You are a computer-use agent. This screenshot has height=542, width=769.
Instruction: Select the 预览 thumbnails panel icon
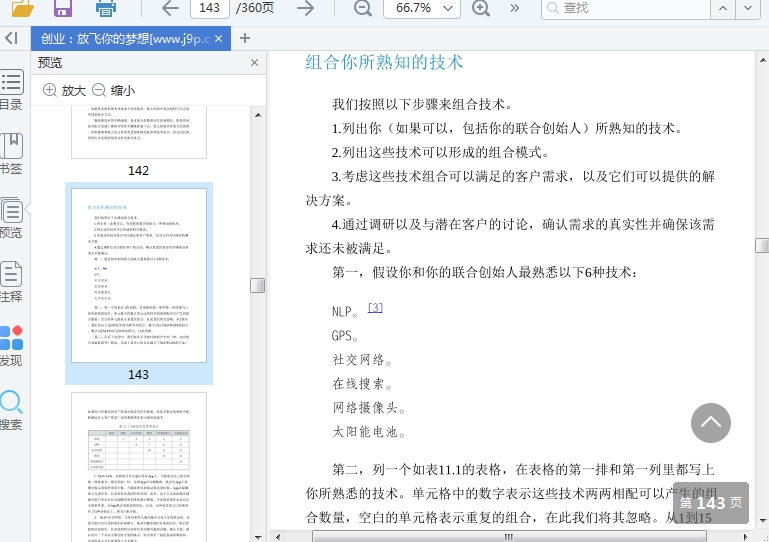[x=11, y=218]
